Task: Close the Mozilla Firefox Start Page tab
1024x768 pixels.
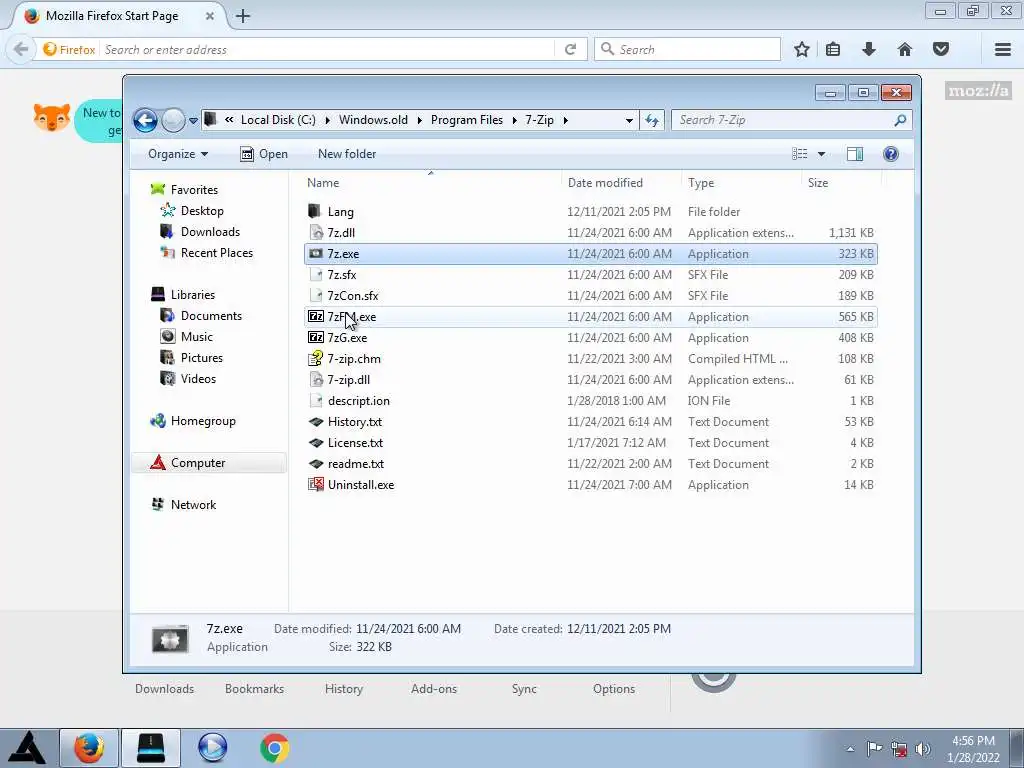Action: 210,16
